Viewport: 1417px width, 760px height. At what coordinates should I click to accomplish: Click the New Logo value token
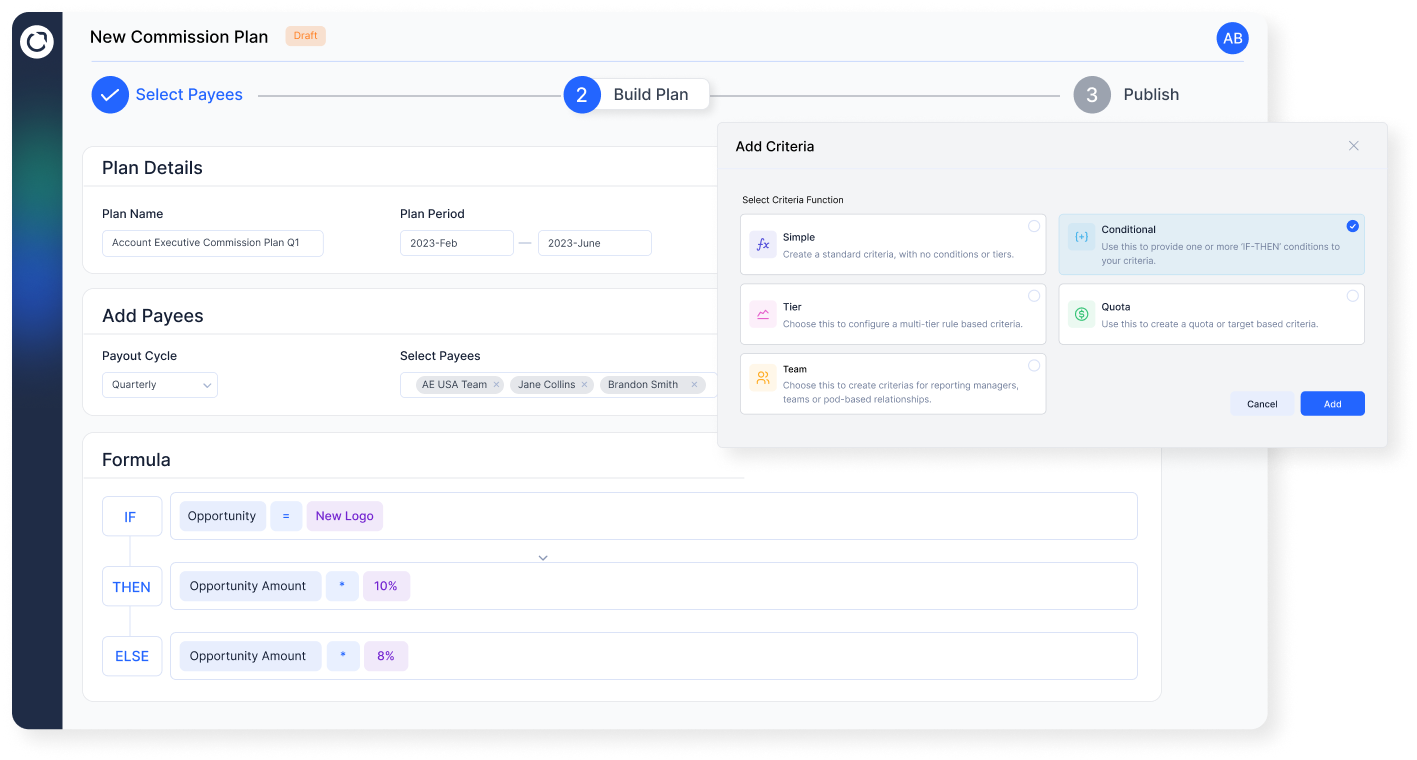(345, 516)
